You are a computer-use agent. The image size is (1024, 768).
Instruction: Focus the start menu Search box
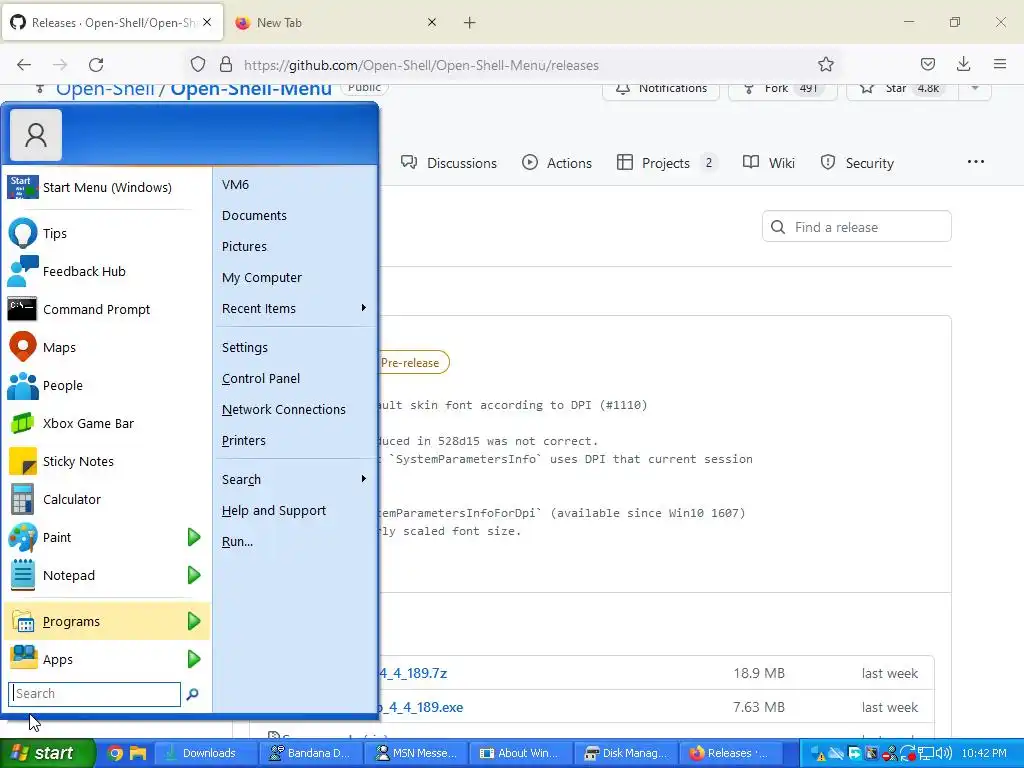95,694
